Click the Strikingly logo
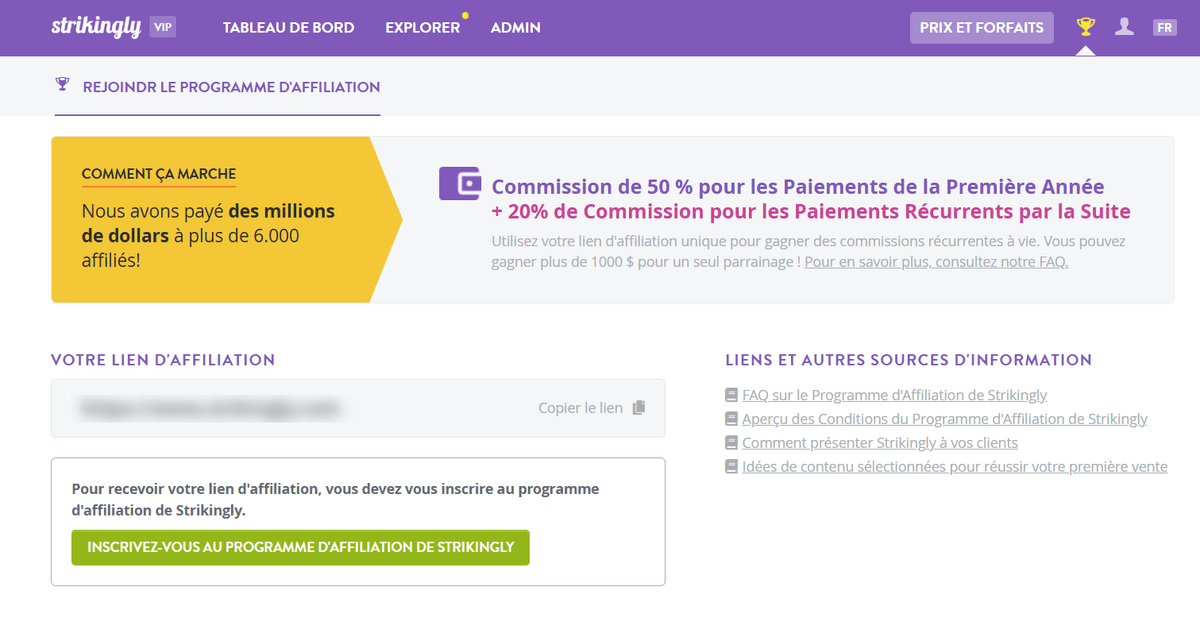Screen dimensions: 1200x637 point(97,27)
